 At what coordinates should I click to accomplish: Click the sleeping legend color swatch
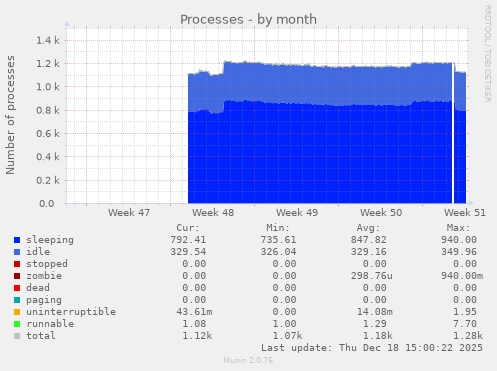point(17,240)
